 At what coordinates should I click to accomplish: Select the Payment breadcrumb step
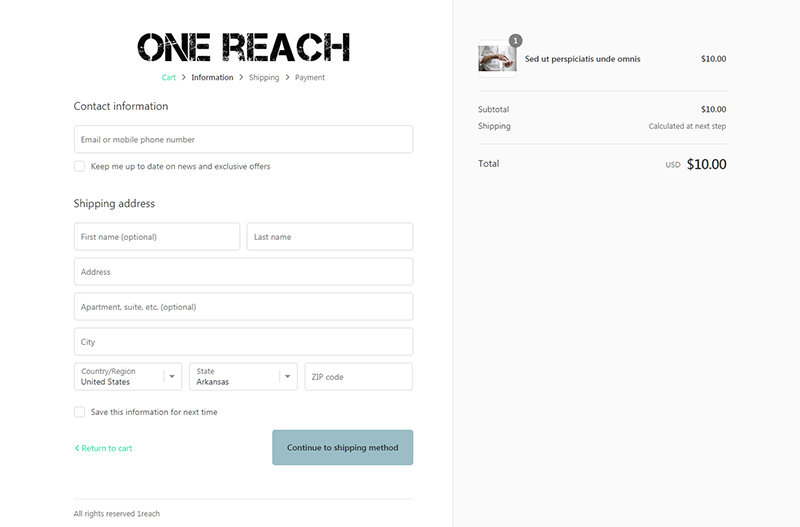310,77
